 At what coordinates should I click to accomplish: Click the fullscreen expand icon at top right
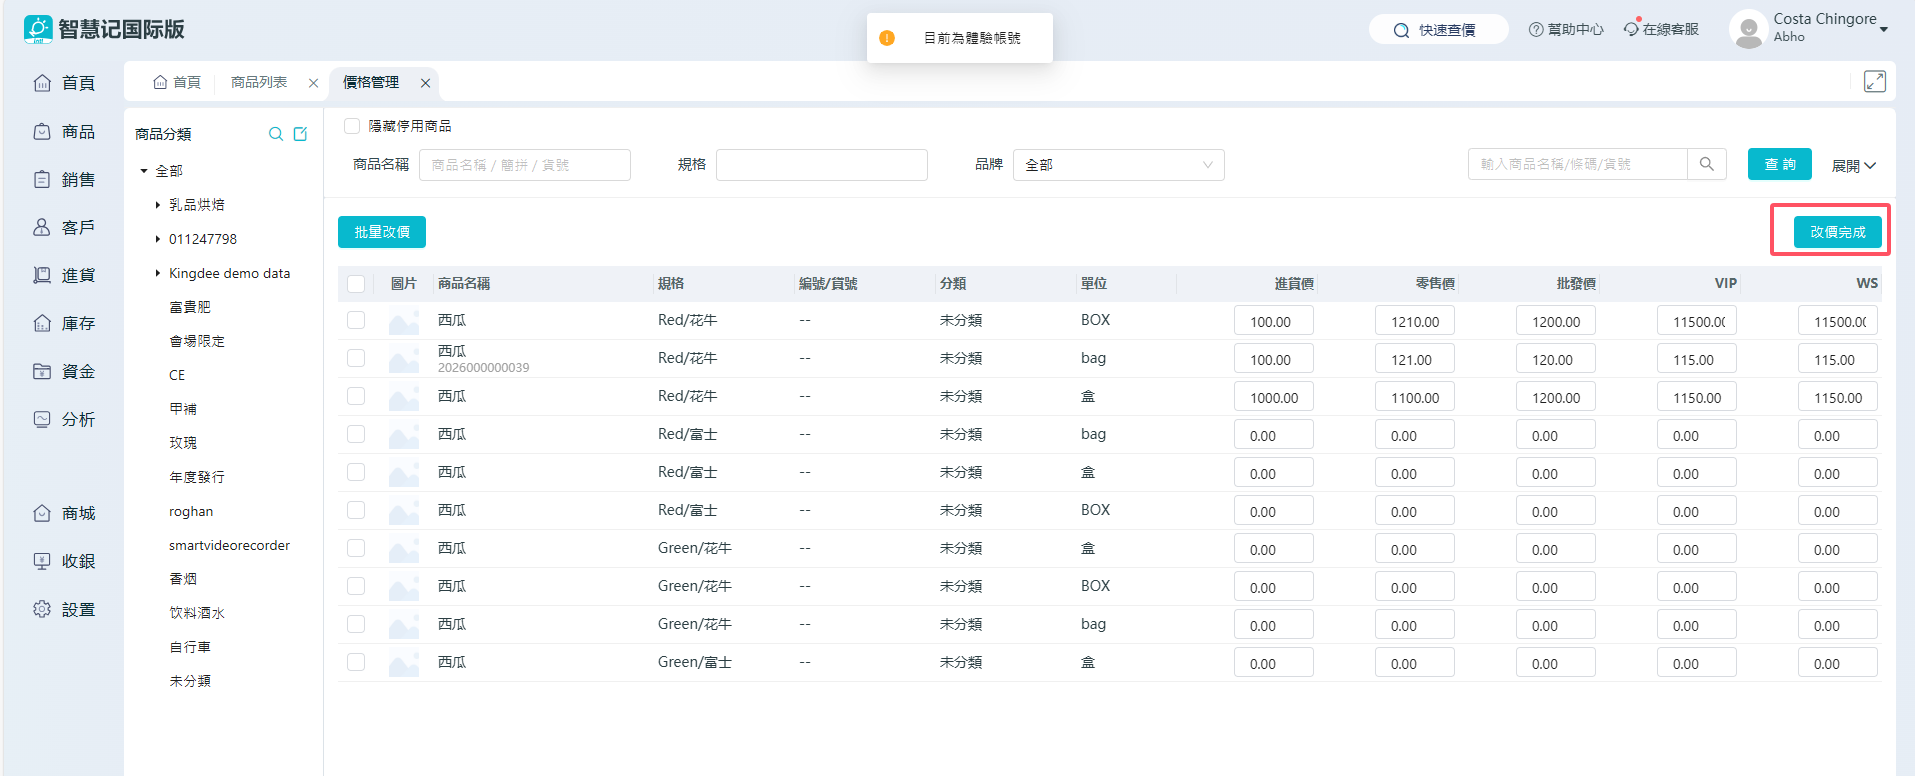[1874, 82]
